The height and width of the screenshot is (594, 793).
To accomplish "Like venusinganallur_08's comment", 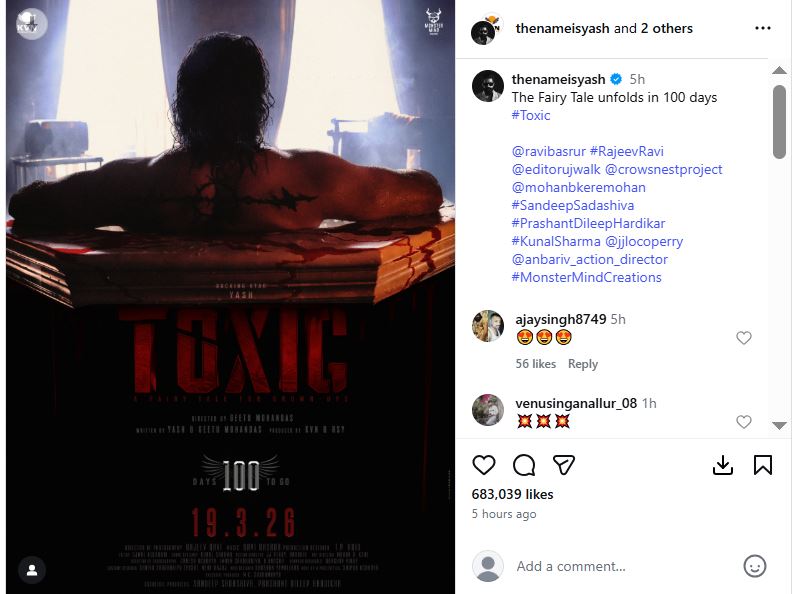I will click(743, 422).
